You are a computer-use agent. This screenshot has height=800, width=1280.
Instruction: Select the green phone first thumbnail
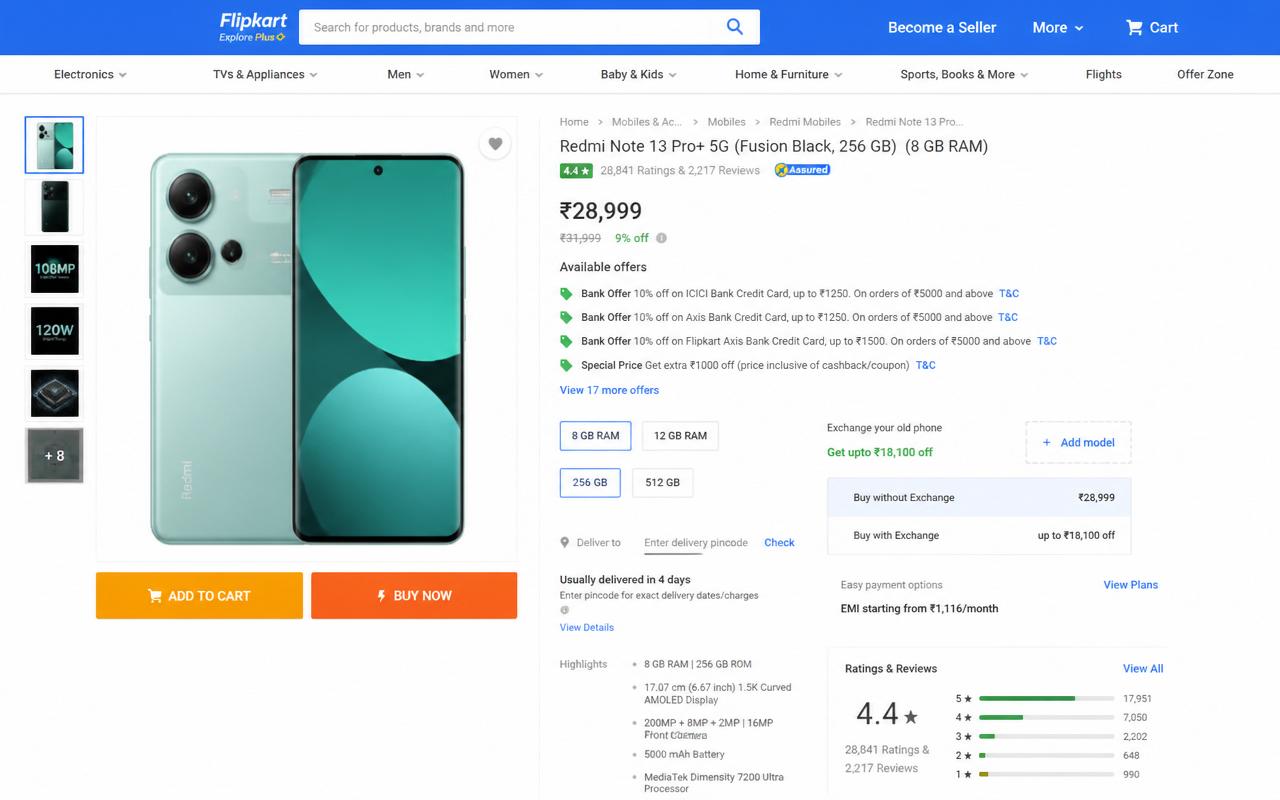tap(54, 145)
